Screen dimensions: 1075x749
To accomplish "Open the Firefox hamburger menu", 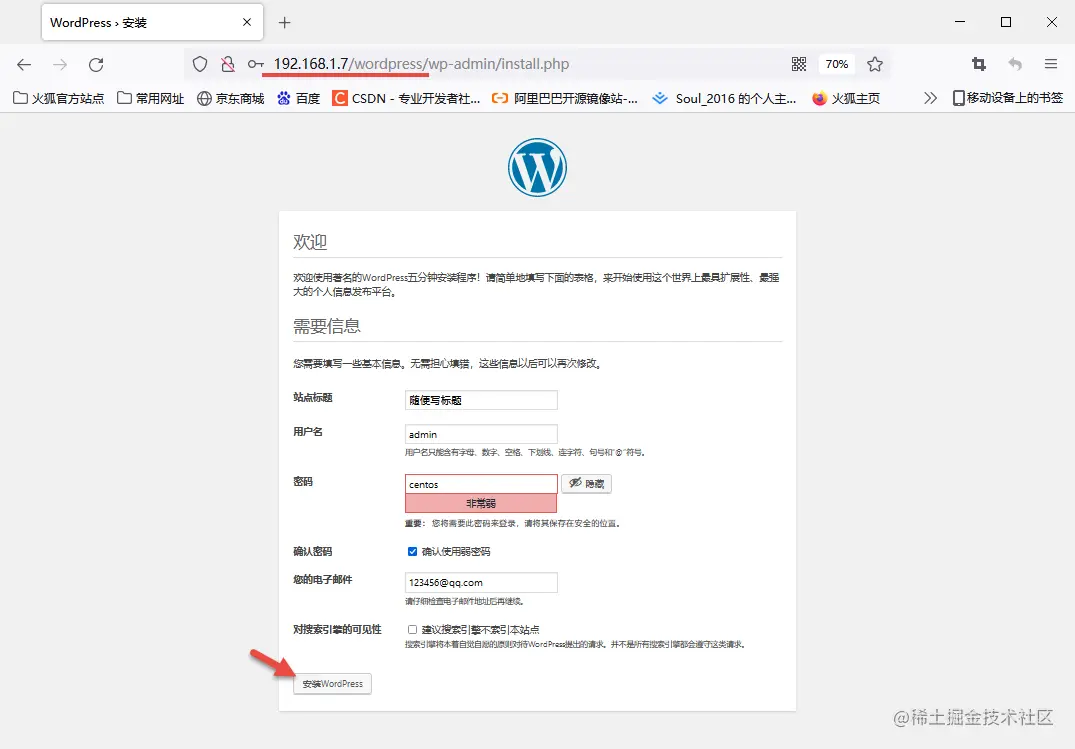I will click(1051, 63).
